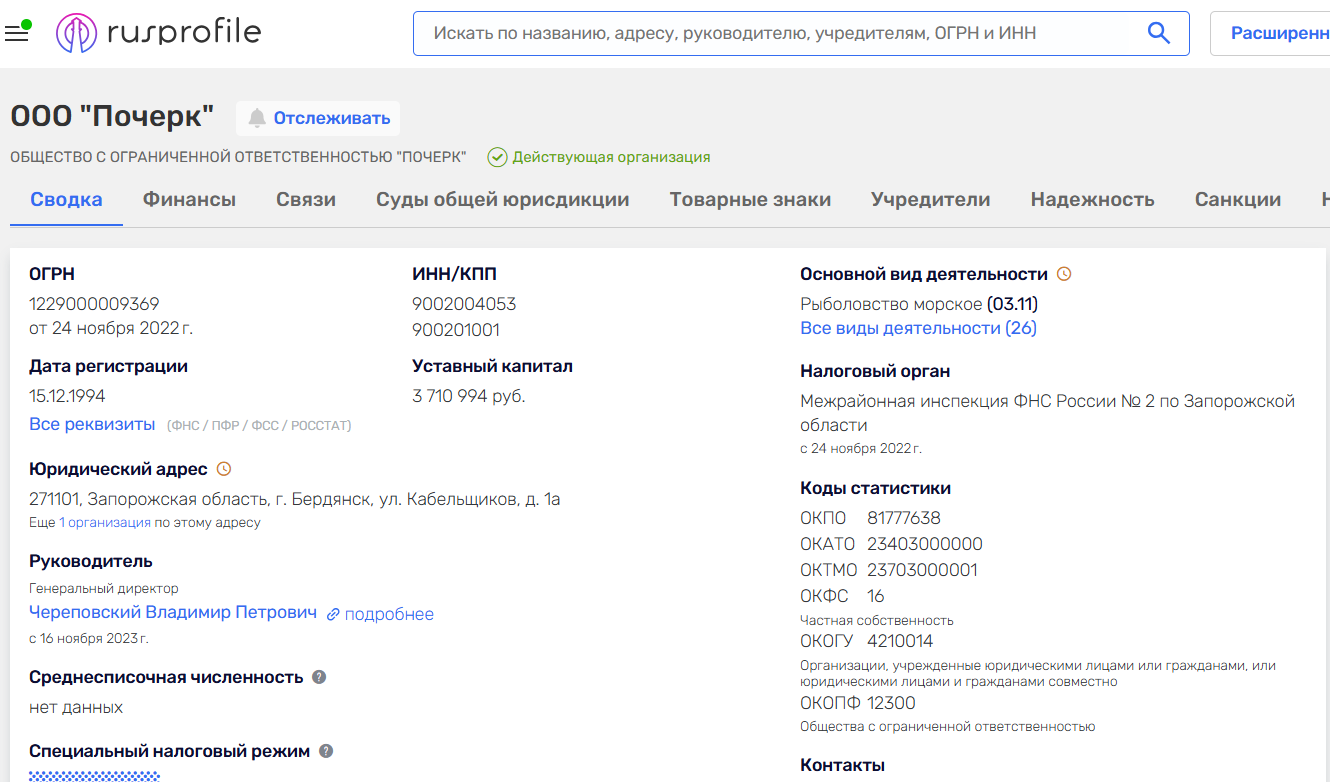Click clock icon beside Основной вид деятельности
This screenshot has height=782, width=1330.
1064,274
